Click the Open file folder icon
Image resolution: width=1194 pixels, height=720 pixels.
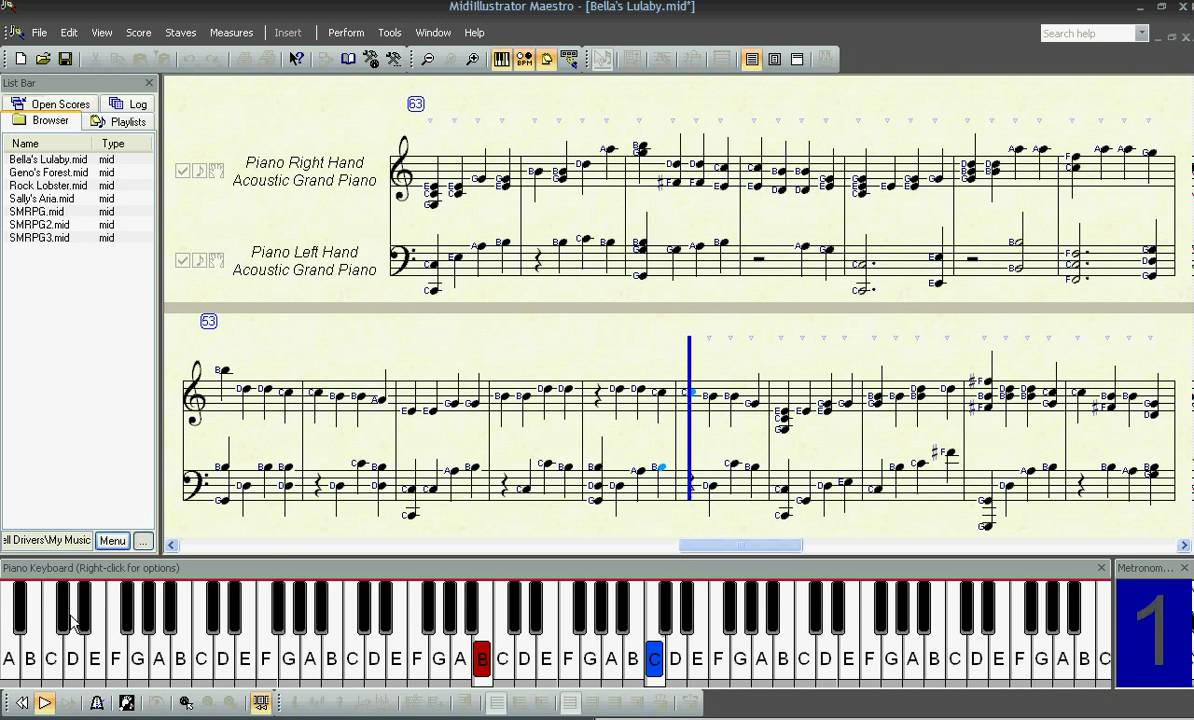[x=43, y=59]
